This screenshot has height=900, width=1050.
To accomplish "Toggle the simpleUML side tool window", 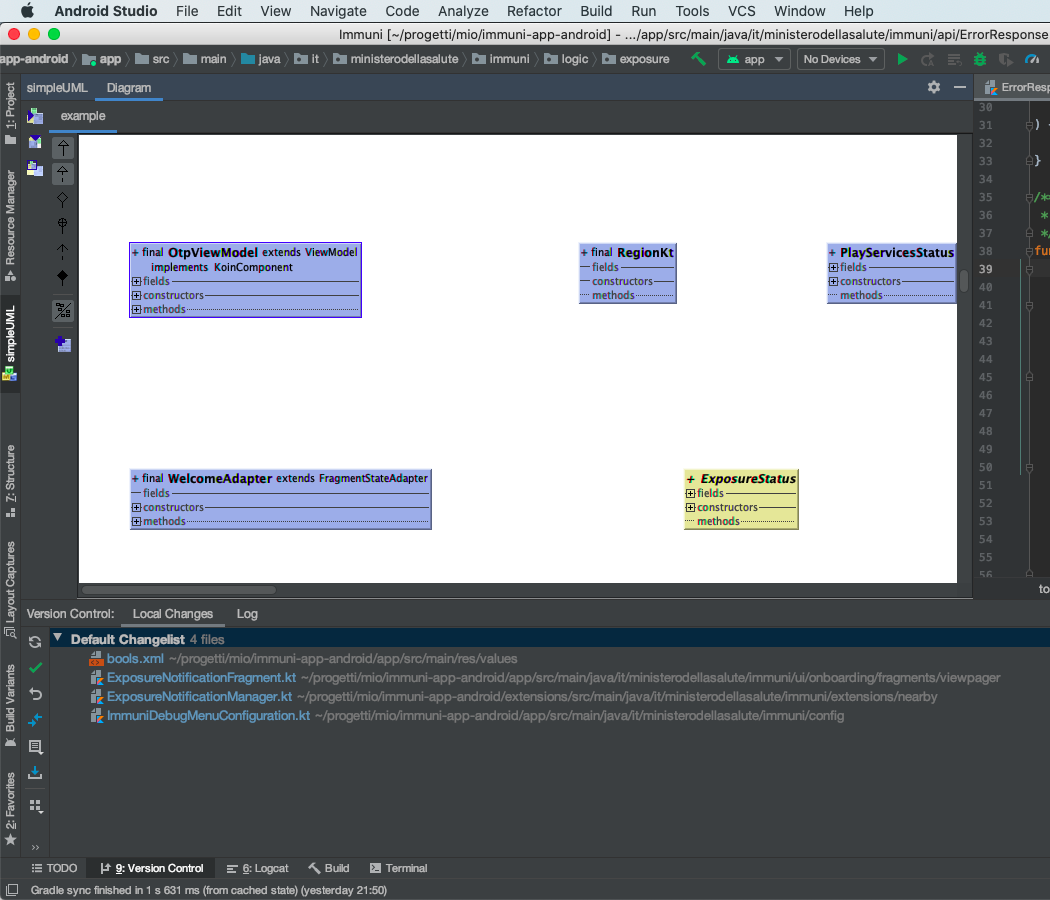I will click(x=10, y=343).
